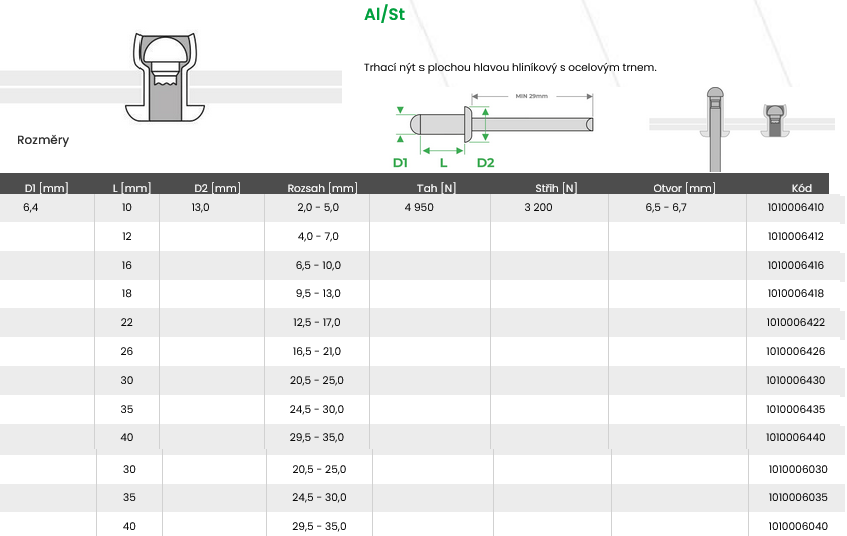
Task: Click the D2 [mm] column header
Action: pos(217,188)
